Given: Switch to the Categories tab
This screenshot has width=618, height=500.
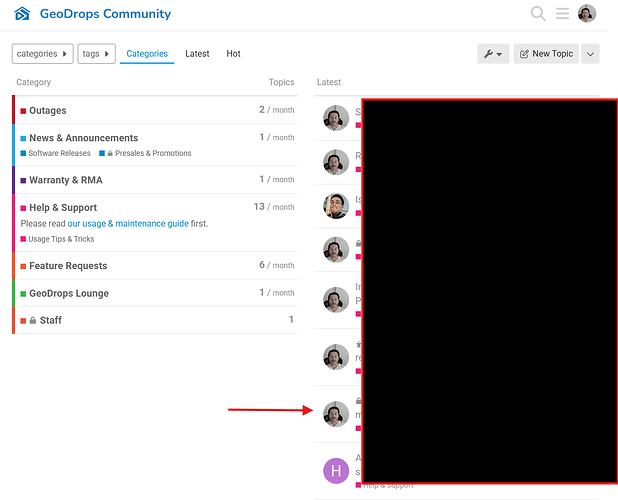Looking at the screenshot, I should tap(147, 54).
